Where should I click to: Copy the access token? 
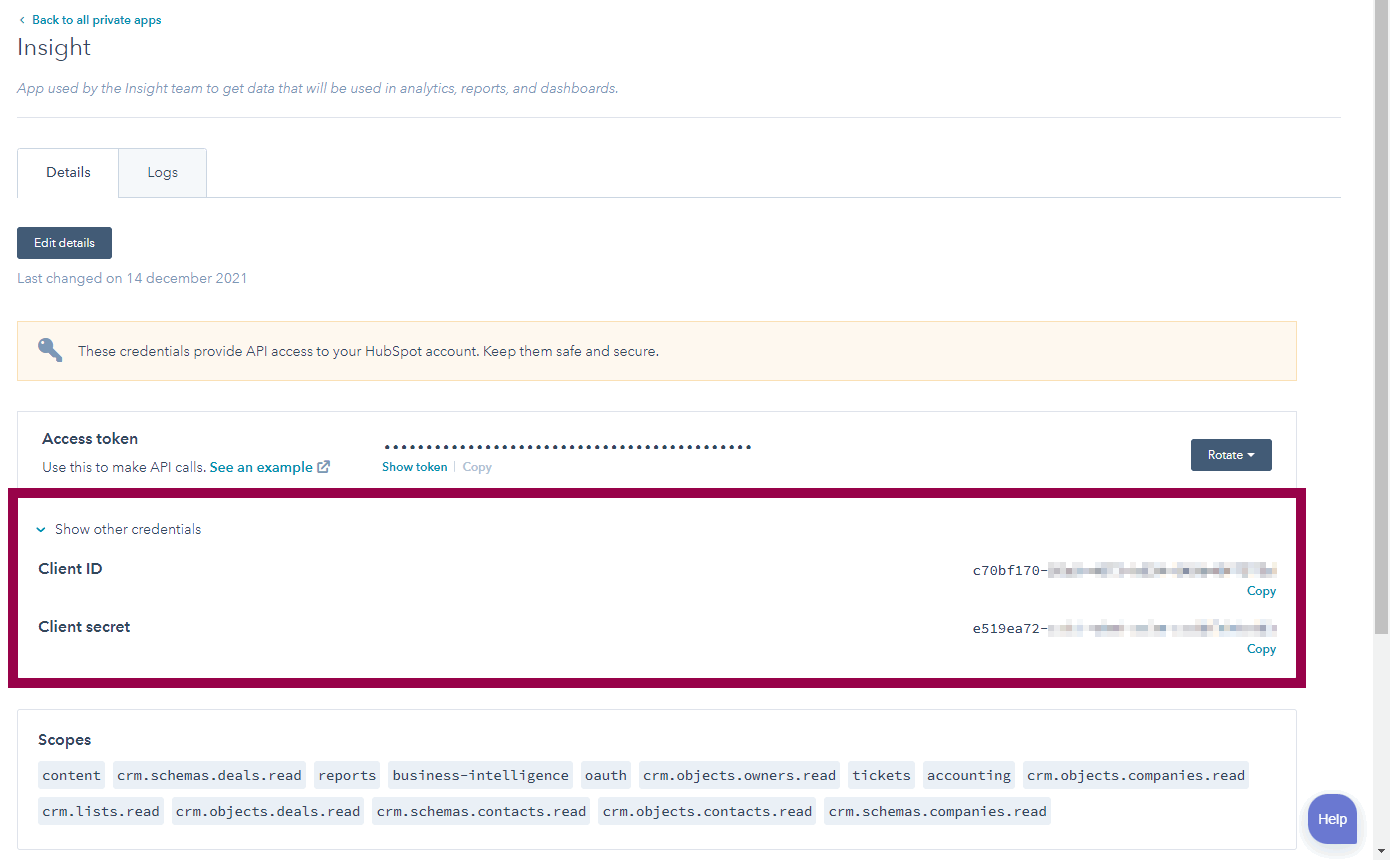(476, 467)
